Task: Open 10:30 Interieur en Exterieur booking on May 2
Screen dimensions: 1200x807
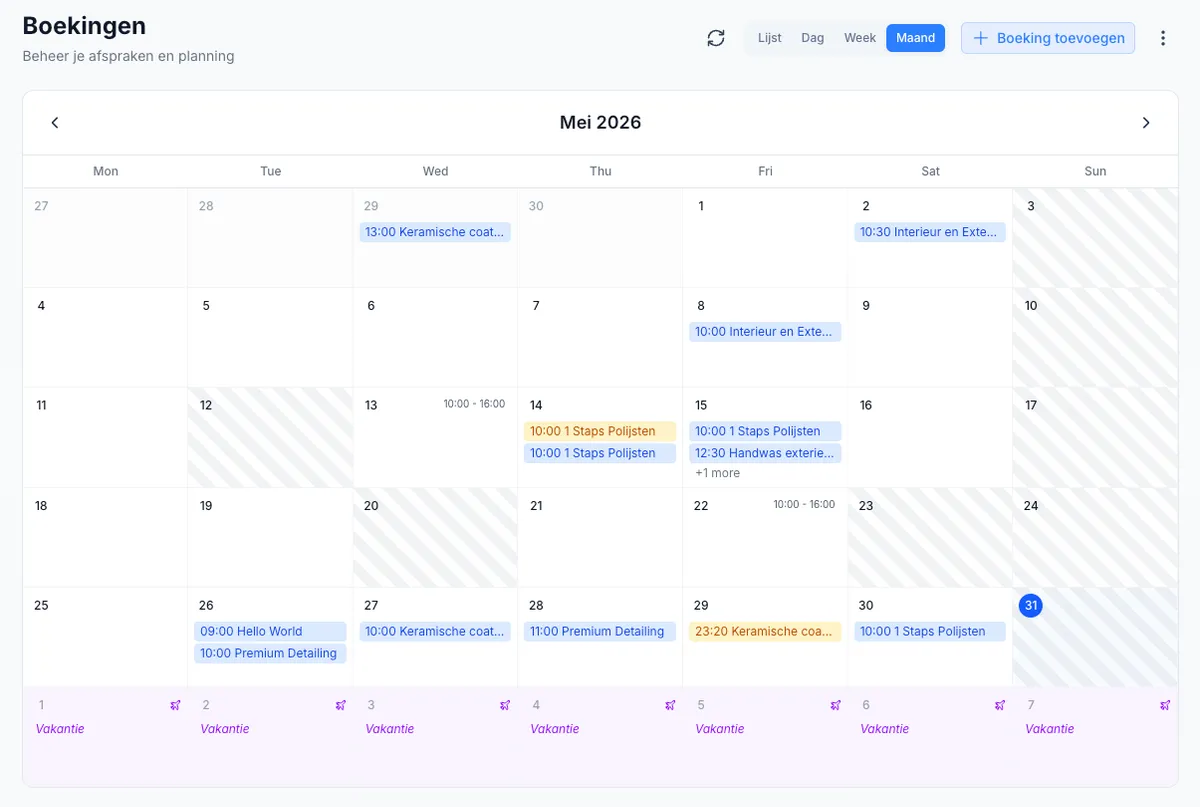Action: 930,232
